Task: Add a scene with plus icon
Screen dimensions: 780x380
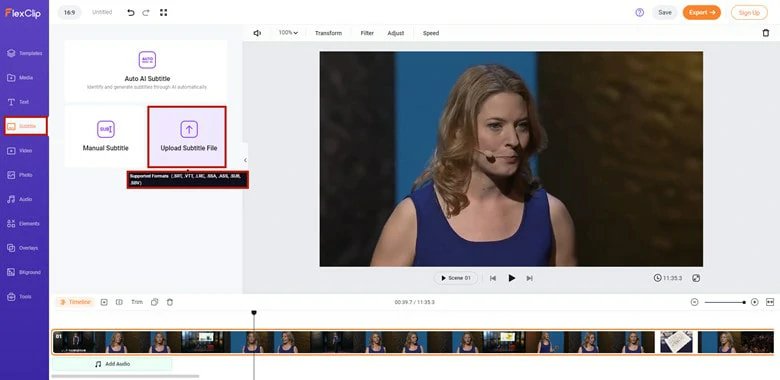Action: [x=104, y=302]
